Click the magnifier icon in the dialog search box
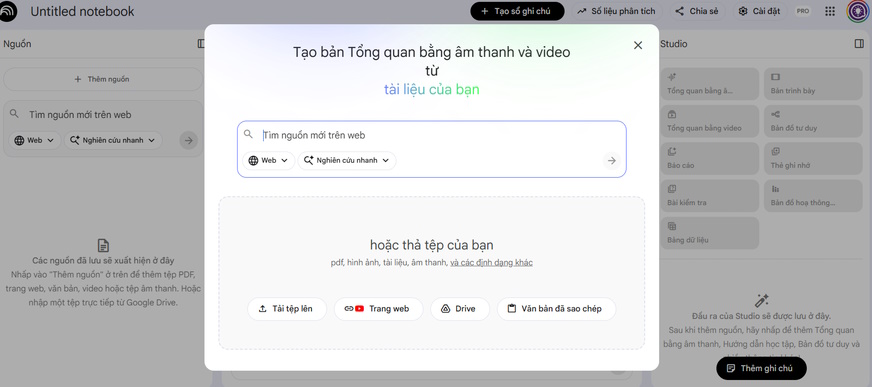The image size is (872, 387). (x=248, y=134)
